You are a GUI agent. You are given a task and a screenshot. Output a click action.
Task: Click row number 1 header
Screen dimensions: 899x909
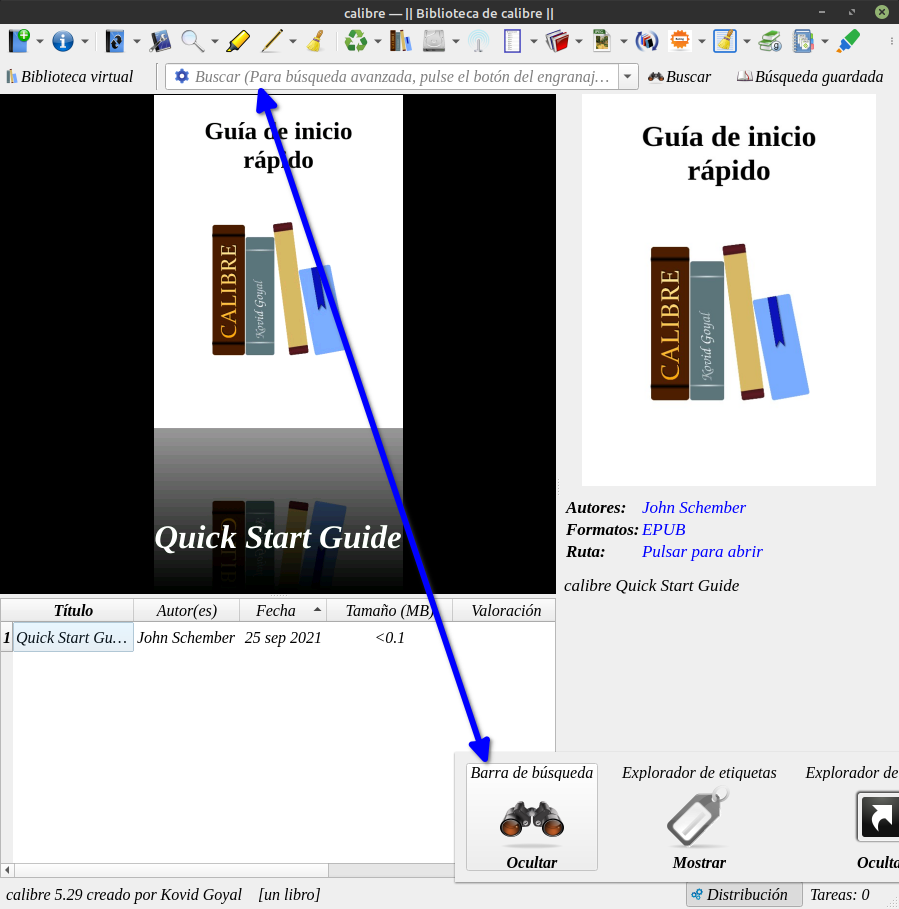point(6,637)
